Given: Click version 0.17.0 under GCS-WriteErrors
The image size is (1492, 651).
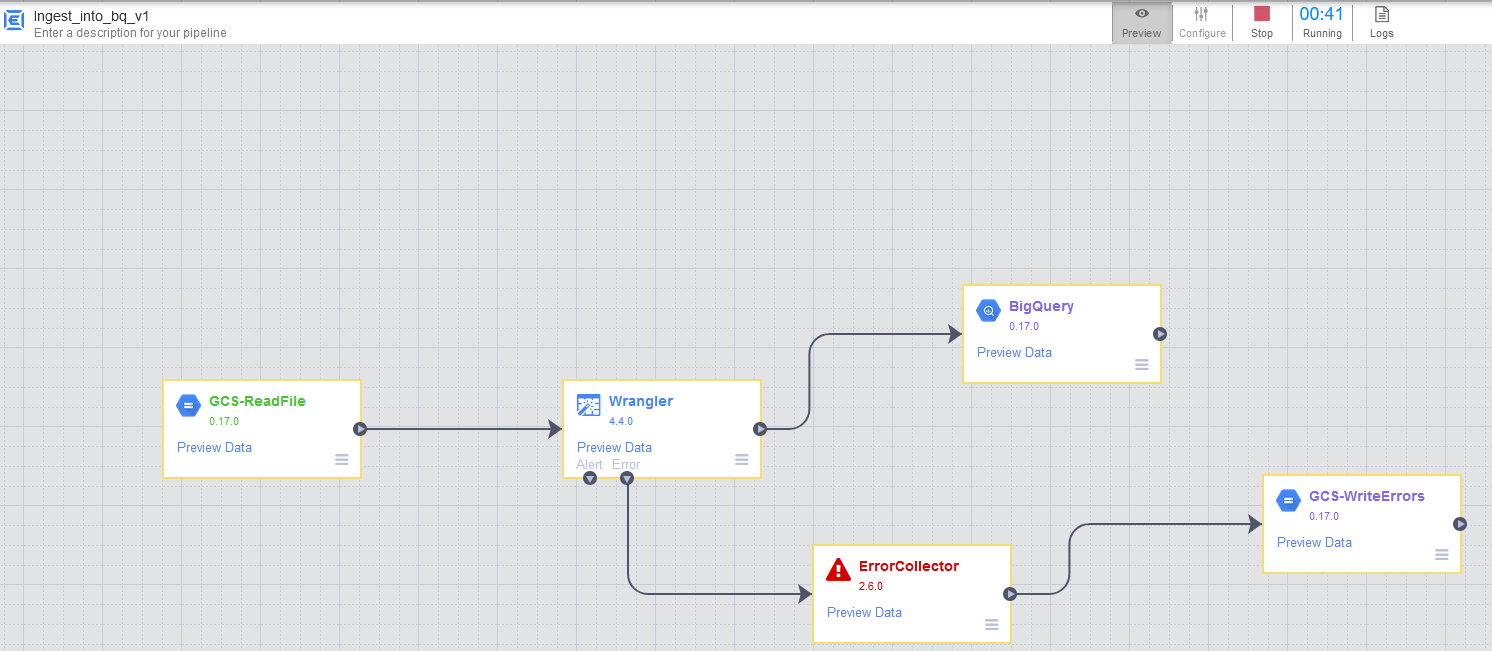Looking at the screenshot, I should pos(1324,516).
